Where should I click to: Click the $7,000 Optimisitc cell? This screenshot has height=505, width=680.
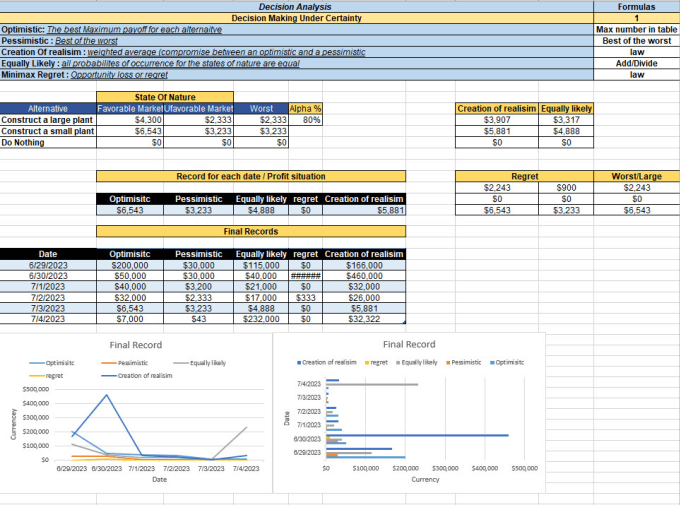coord(130,318)
